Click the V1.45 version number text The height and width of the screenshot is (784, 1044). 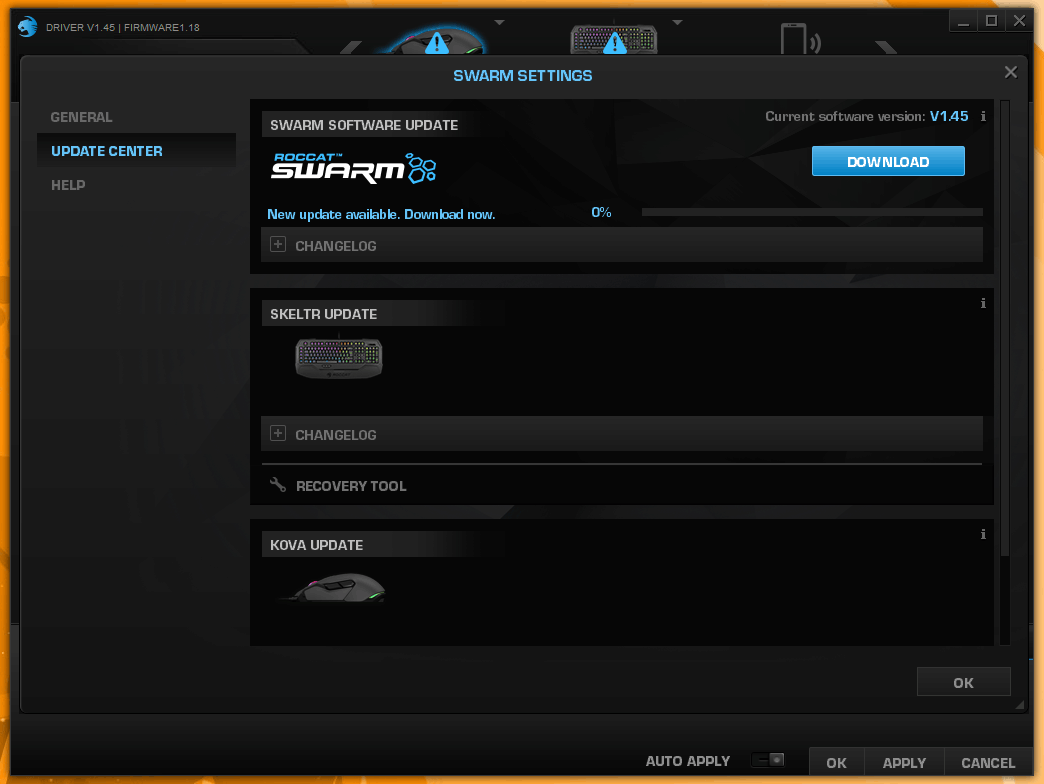(x=949, y=116)
